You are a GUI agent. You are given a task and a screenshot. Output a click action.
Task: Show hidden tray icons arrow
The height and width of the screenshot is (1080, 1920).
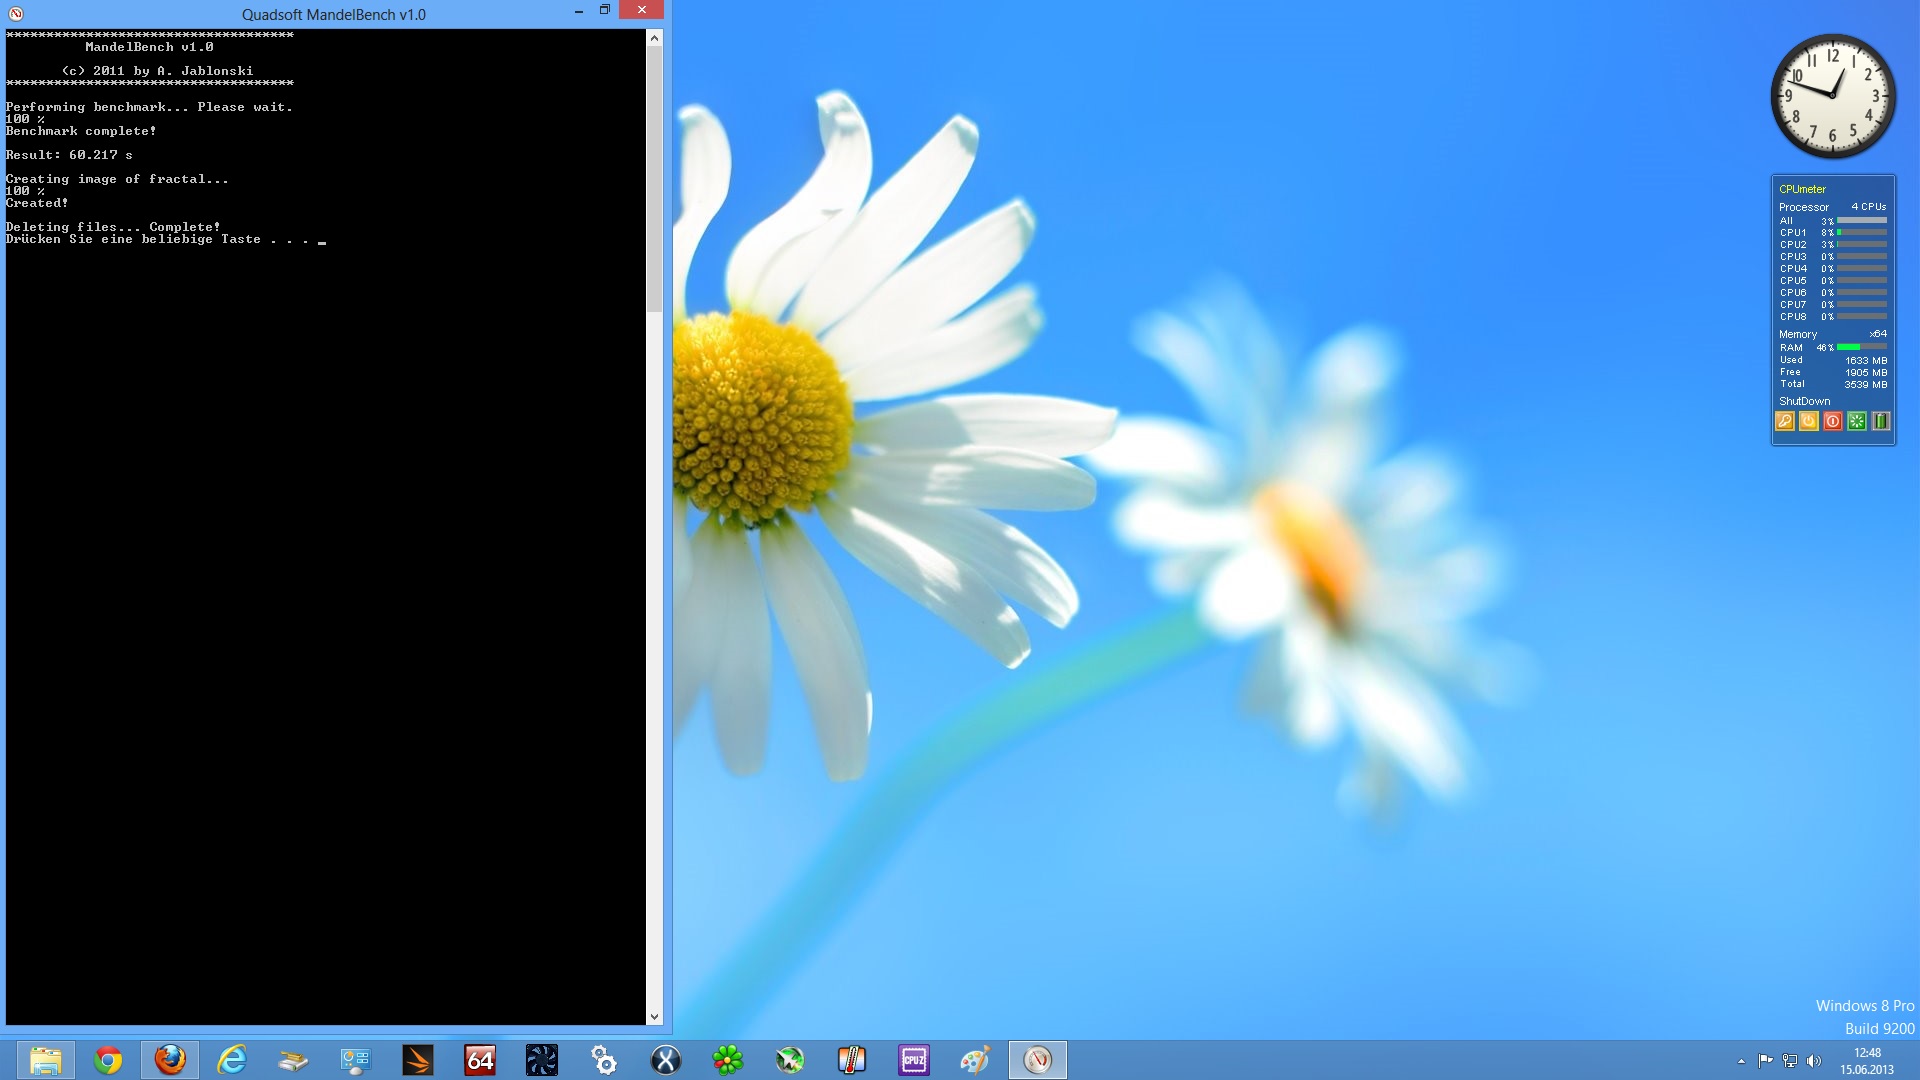tap(1741, 1061)
